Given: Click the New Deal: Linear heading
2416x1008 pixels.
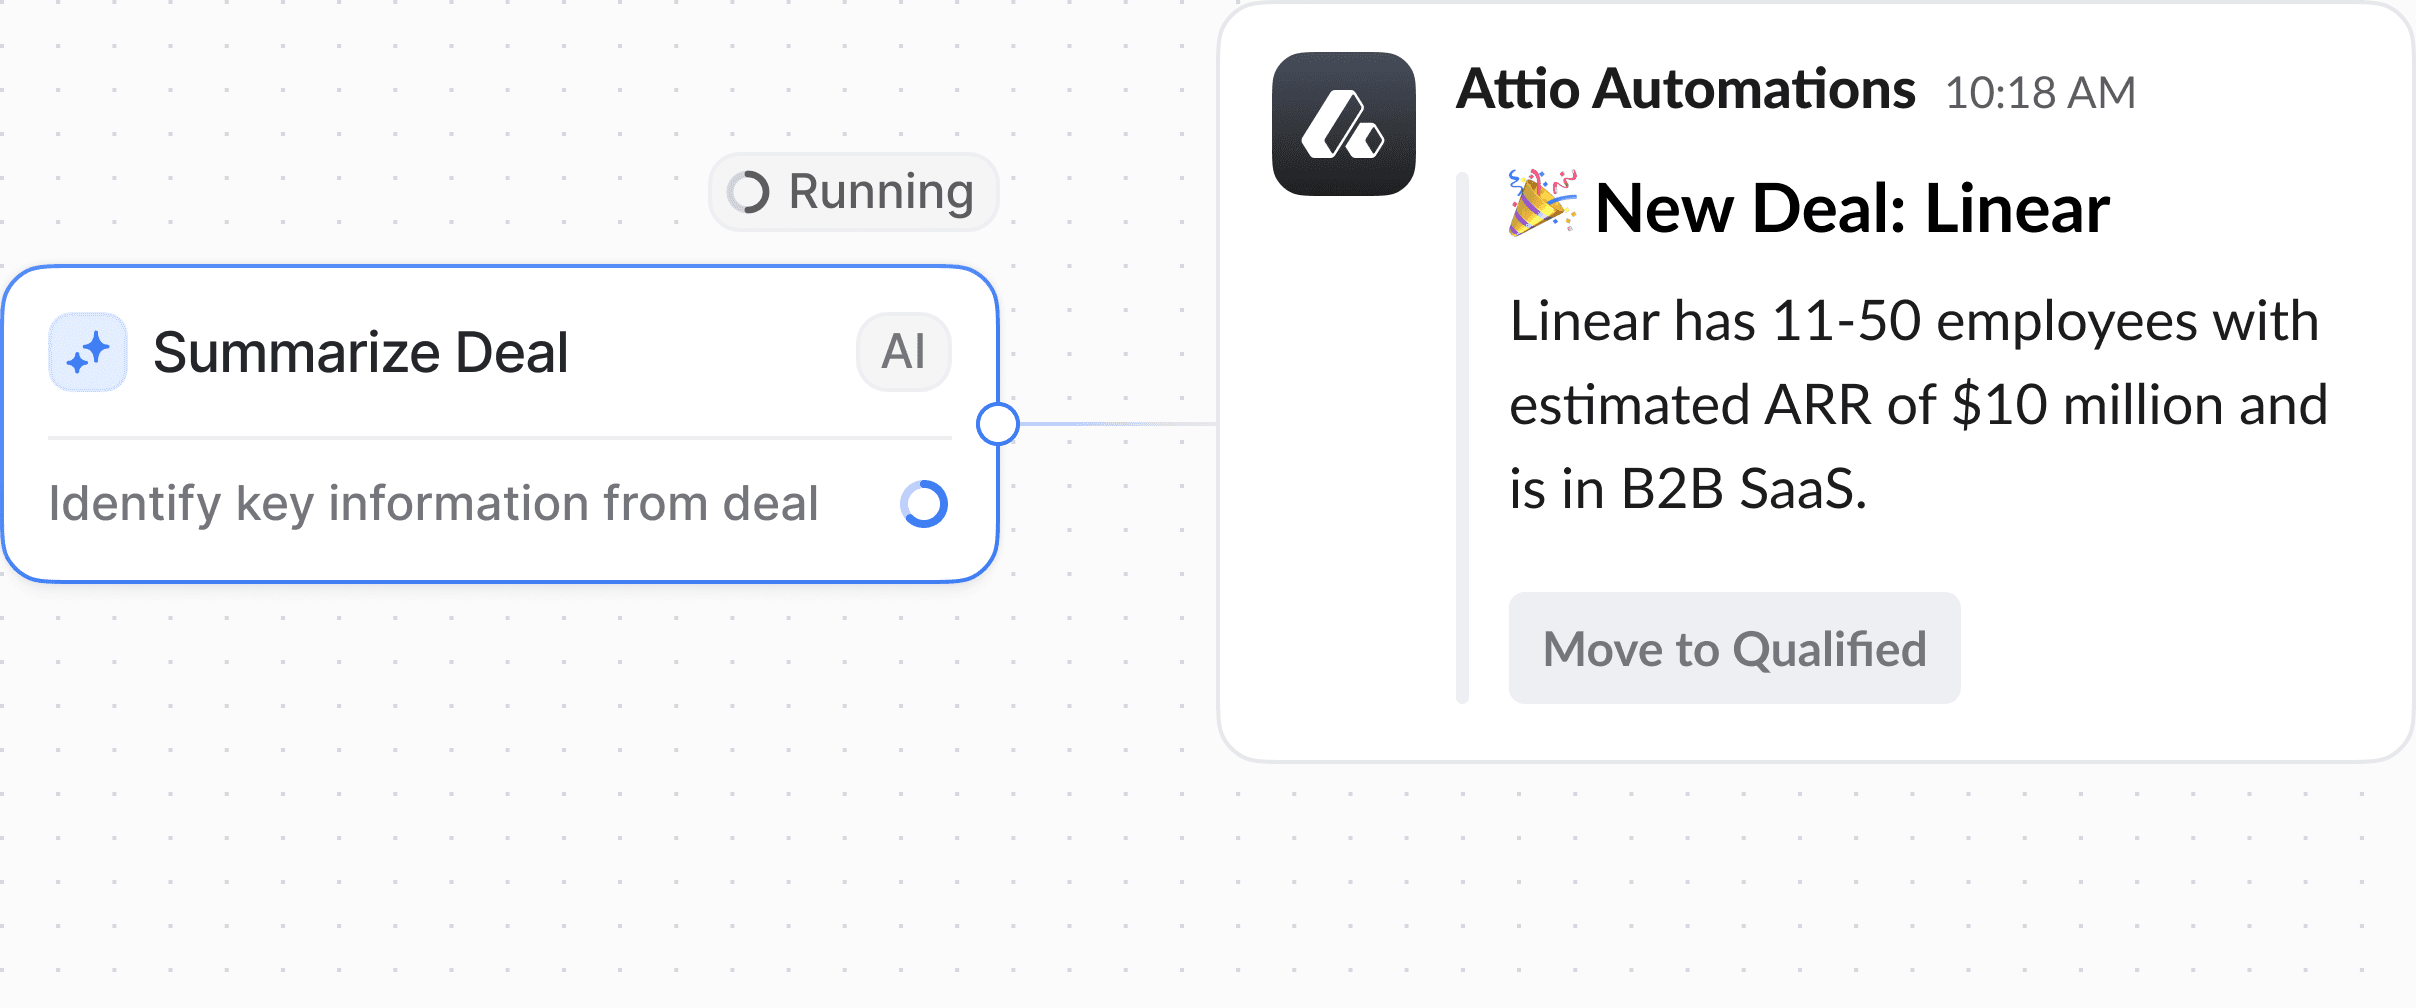Looking at the screenshot, I should [x=1852, y=208].
